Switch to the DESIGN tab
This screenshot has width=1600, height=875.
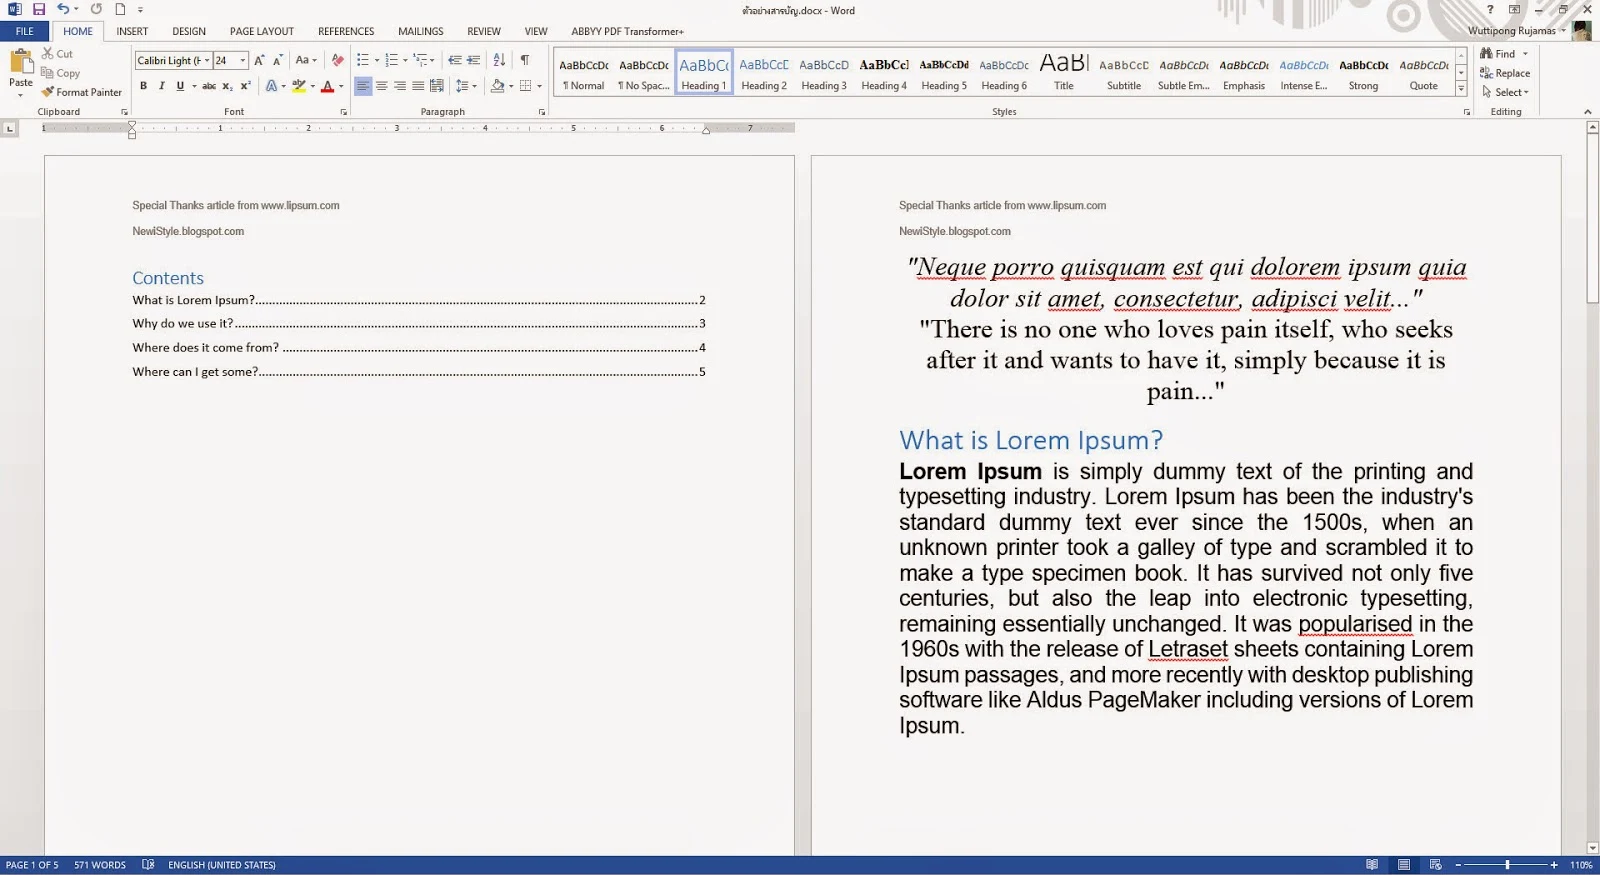[x=189, y=31]
